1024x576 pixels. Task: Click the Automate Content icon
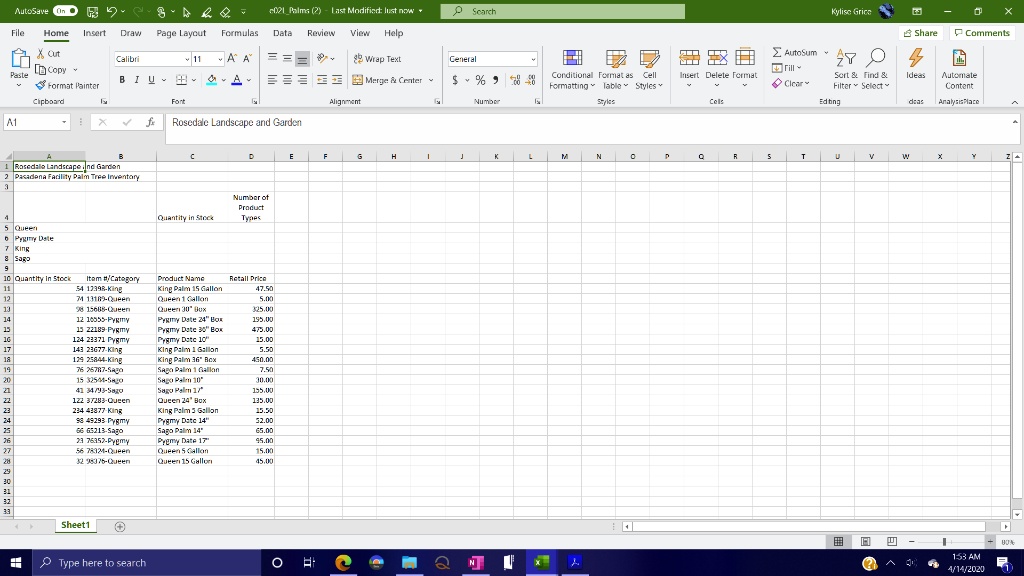click(x=959, y=59)
